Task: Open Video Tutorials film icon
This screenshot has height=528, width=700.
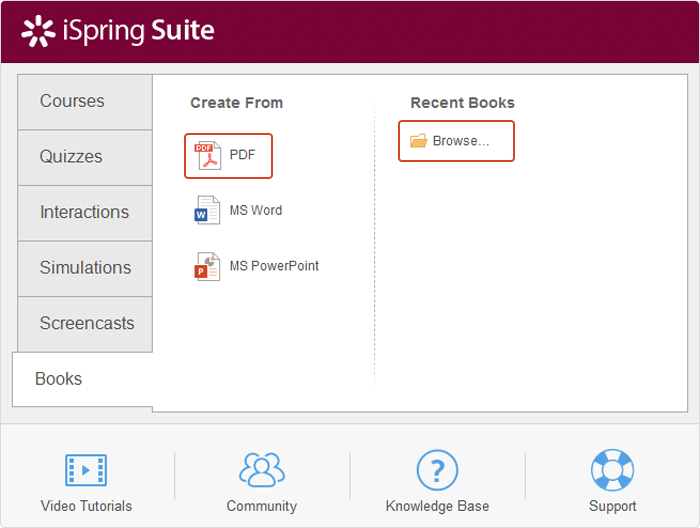Action: [86, 469]
